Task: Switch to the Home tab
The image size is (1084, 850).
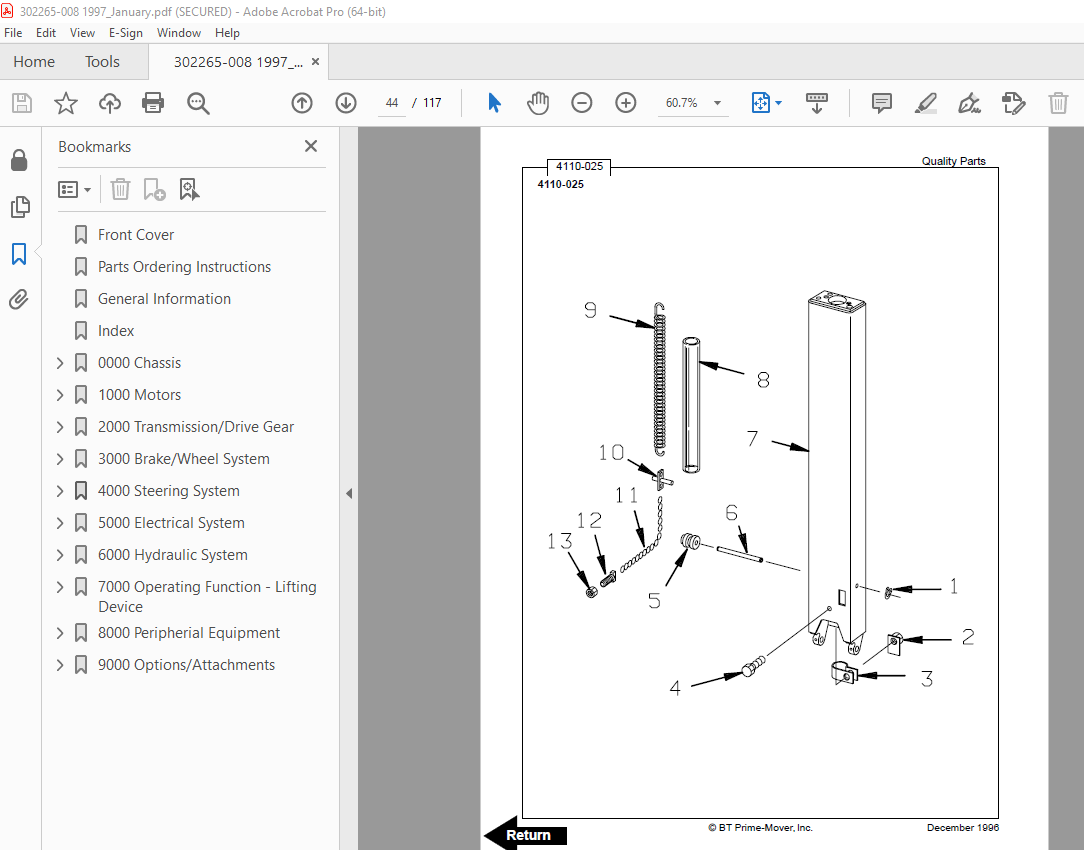Action: [34, 62]
